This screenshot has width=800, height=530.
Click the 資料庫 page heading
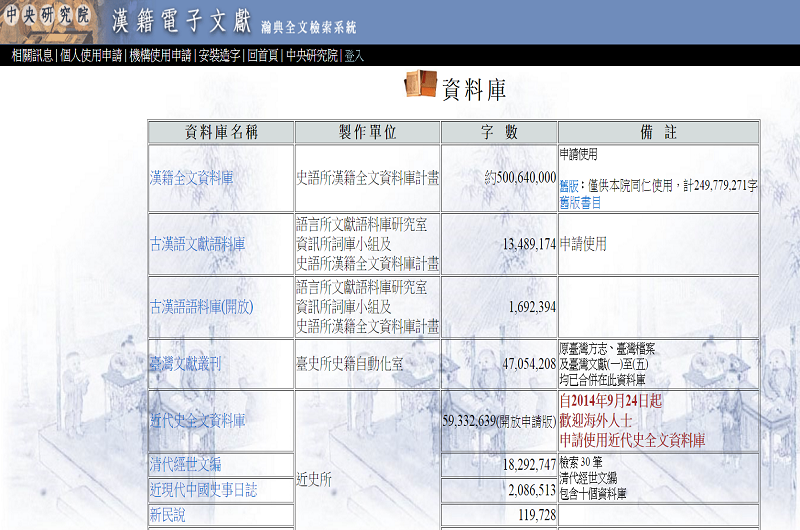(474, 90)
